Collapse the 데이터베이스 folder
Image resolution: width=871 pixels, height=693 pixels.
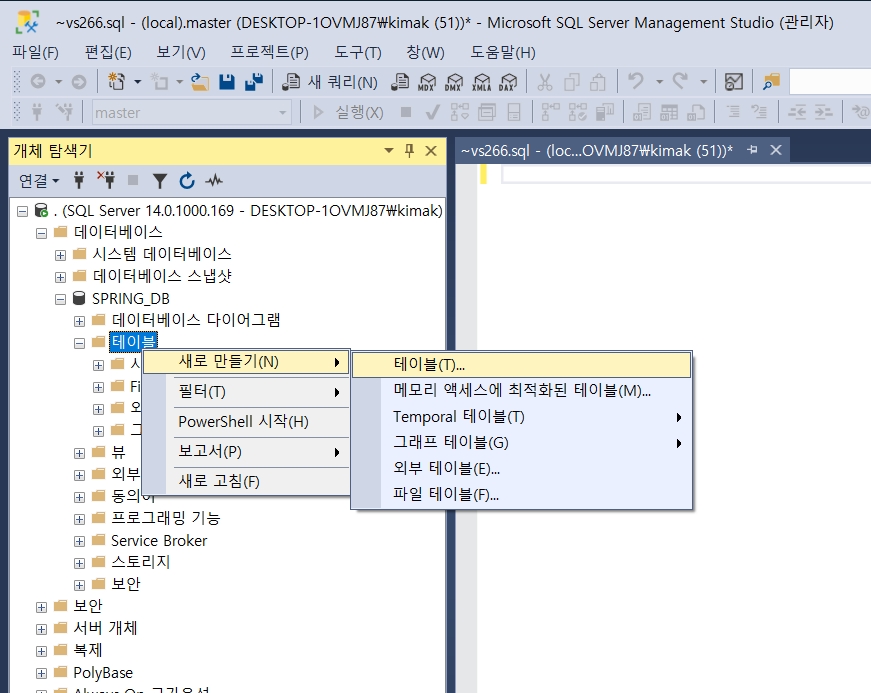pyautogui.click(x=41, y=233)
